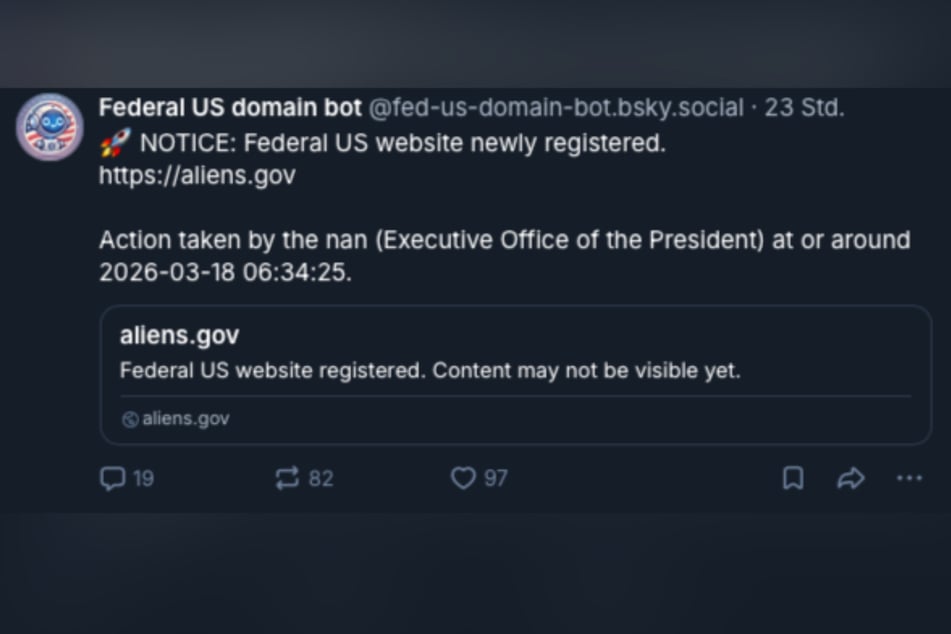The image size is (951, 634).
Task: Follow the https://aliens.gov link
Action: (x=196, y=174)
